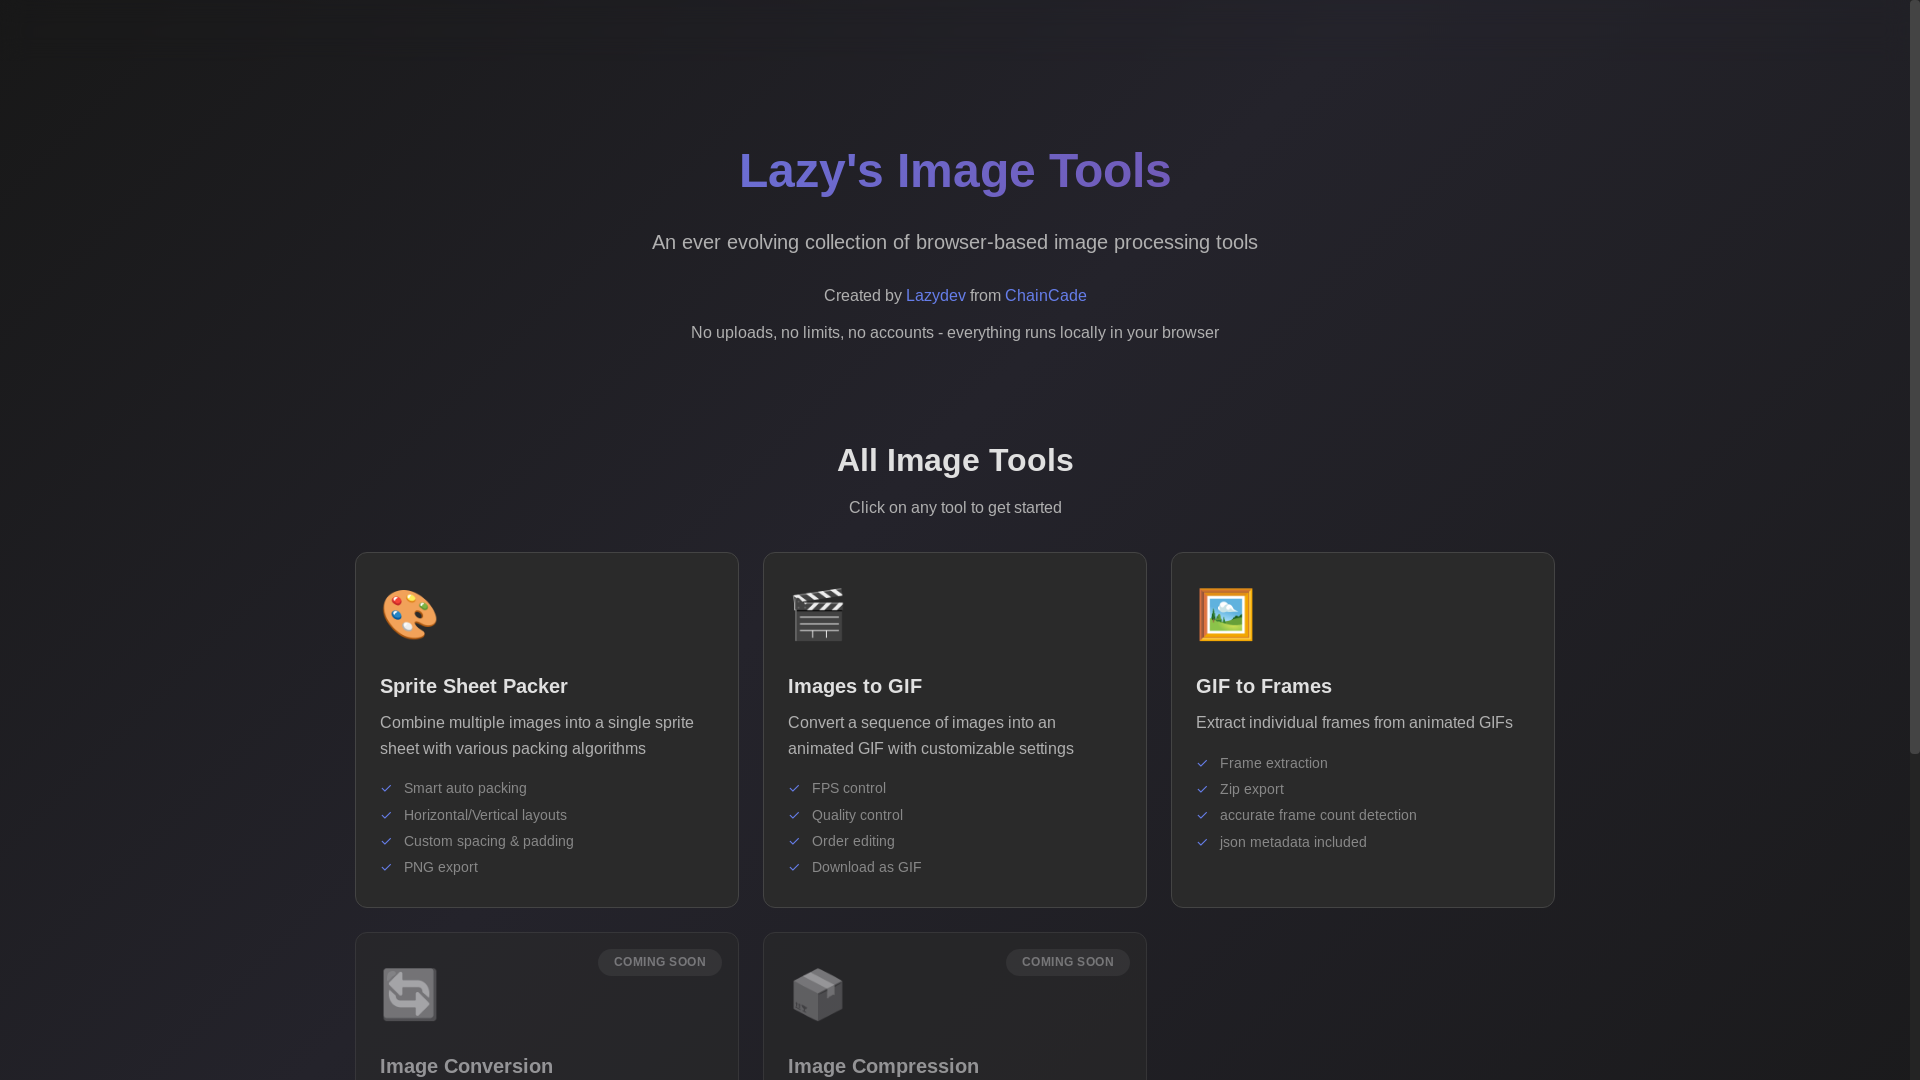Click the checkmark beside FPS control
1920x1080 pixels.
794,788
